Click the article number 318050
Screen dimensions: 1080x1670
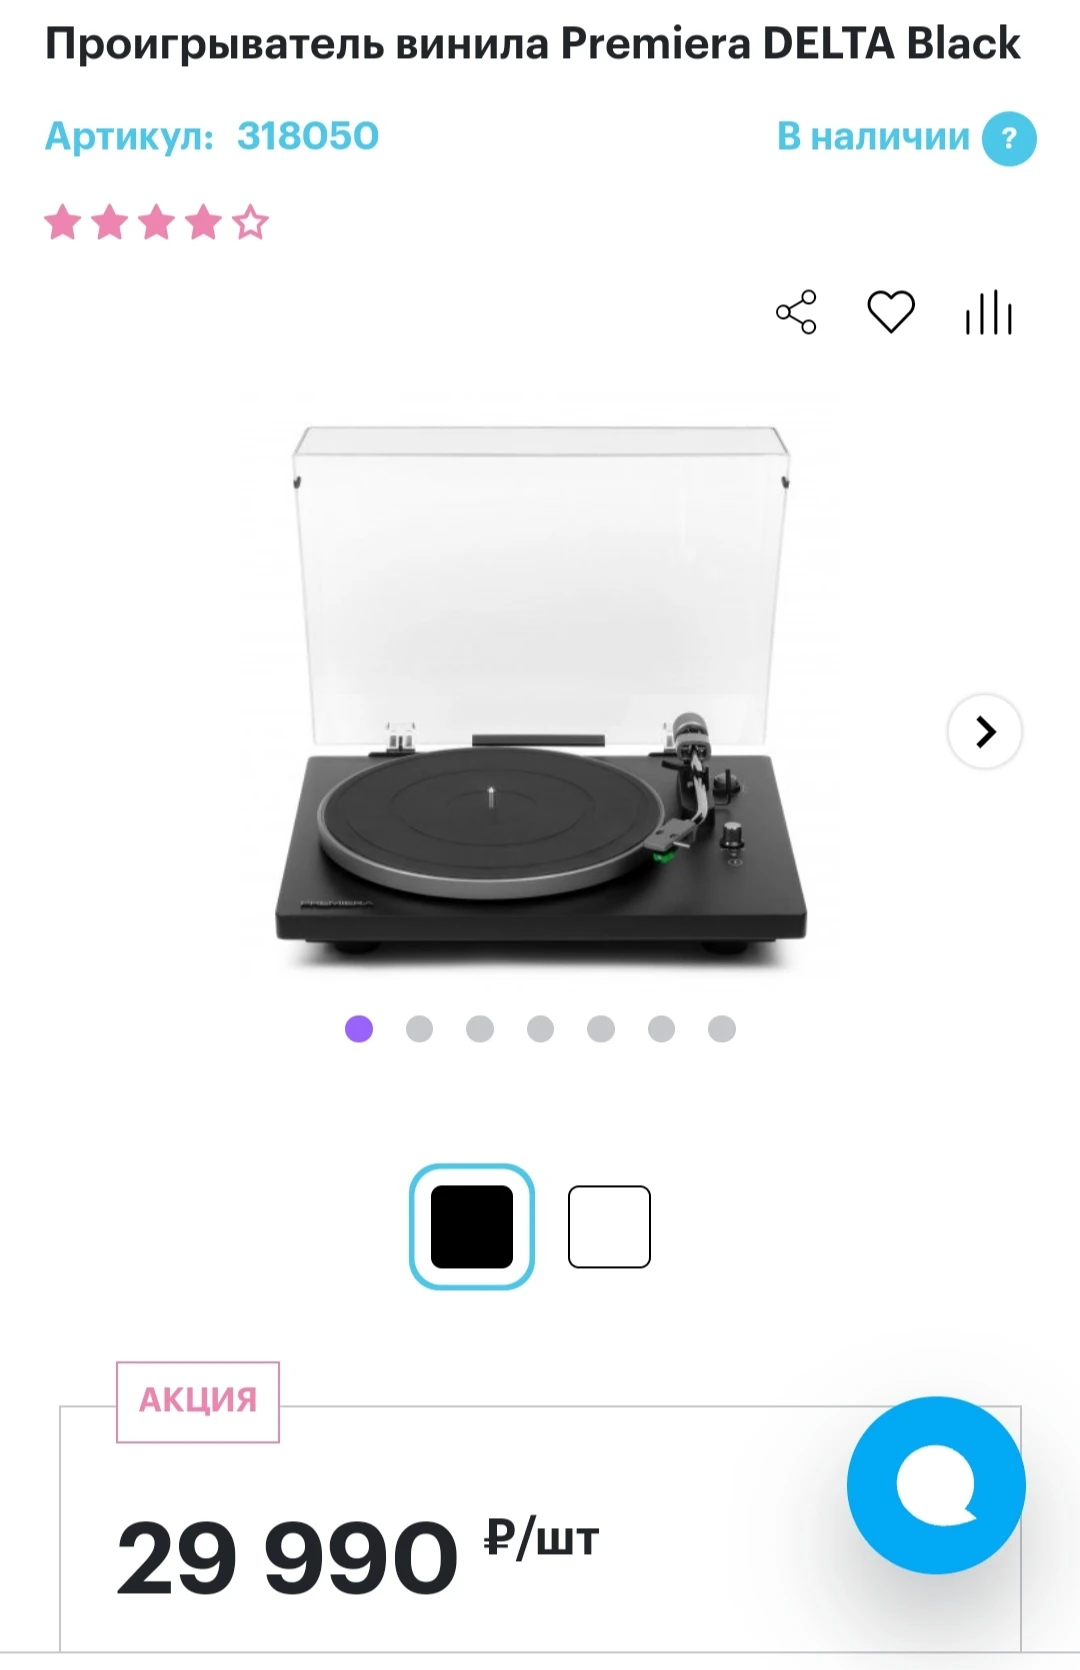308,136
